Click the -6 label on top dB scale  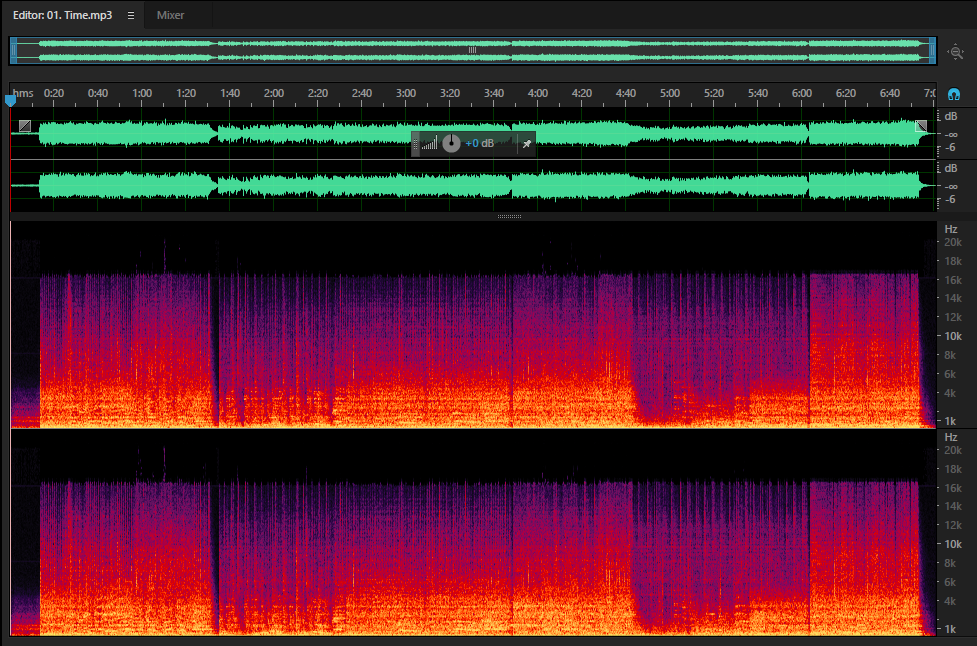pos(950,148)
